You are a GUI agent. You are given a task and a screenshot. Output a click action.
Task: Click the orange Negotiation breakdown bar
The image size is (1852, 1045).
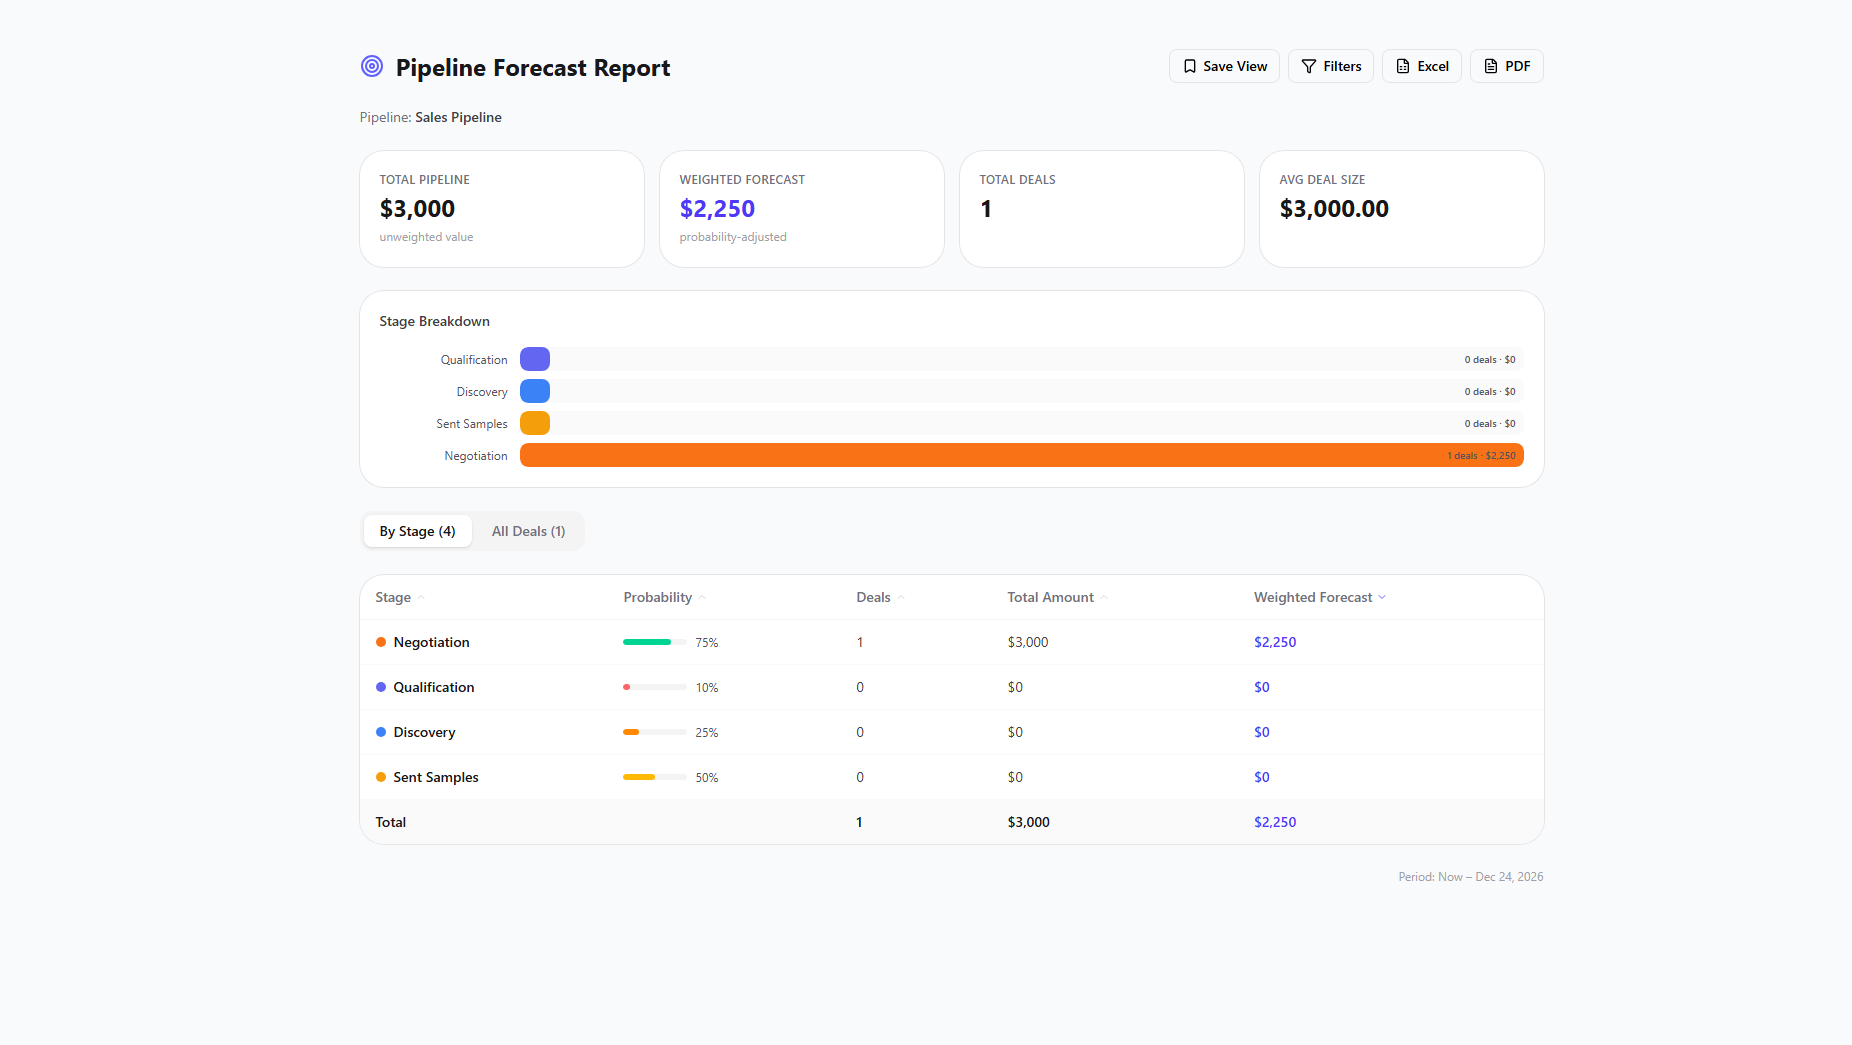(x=1021, y=455)
